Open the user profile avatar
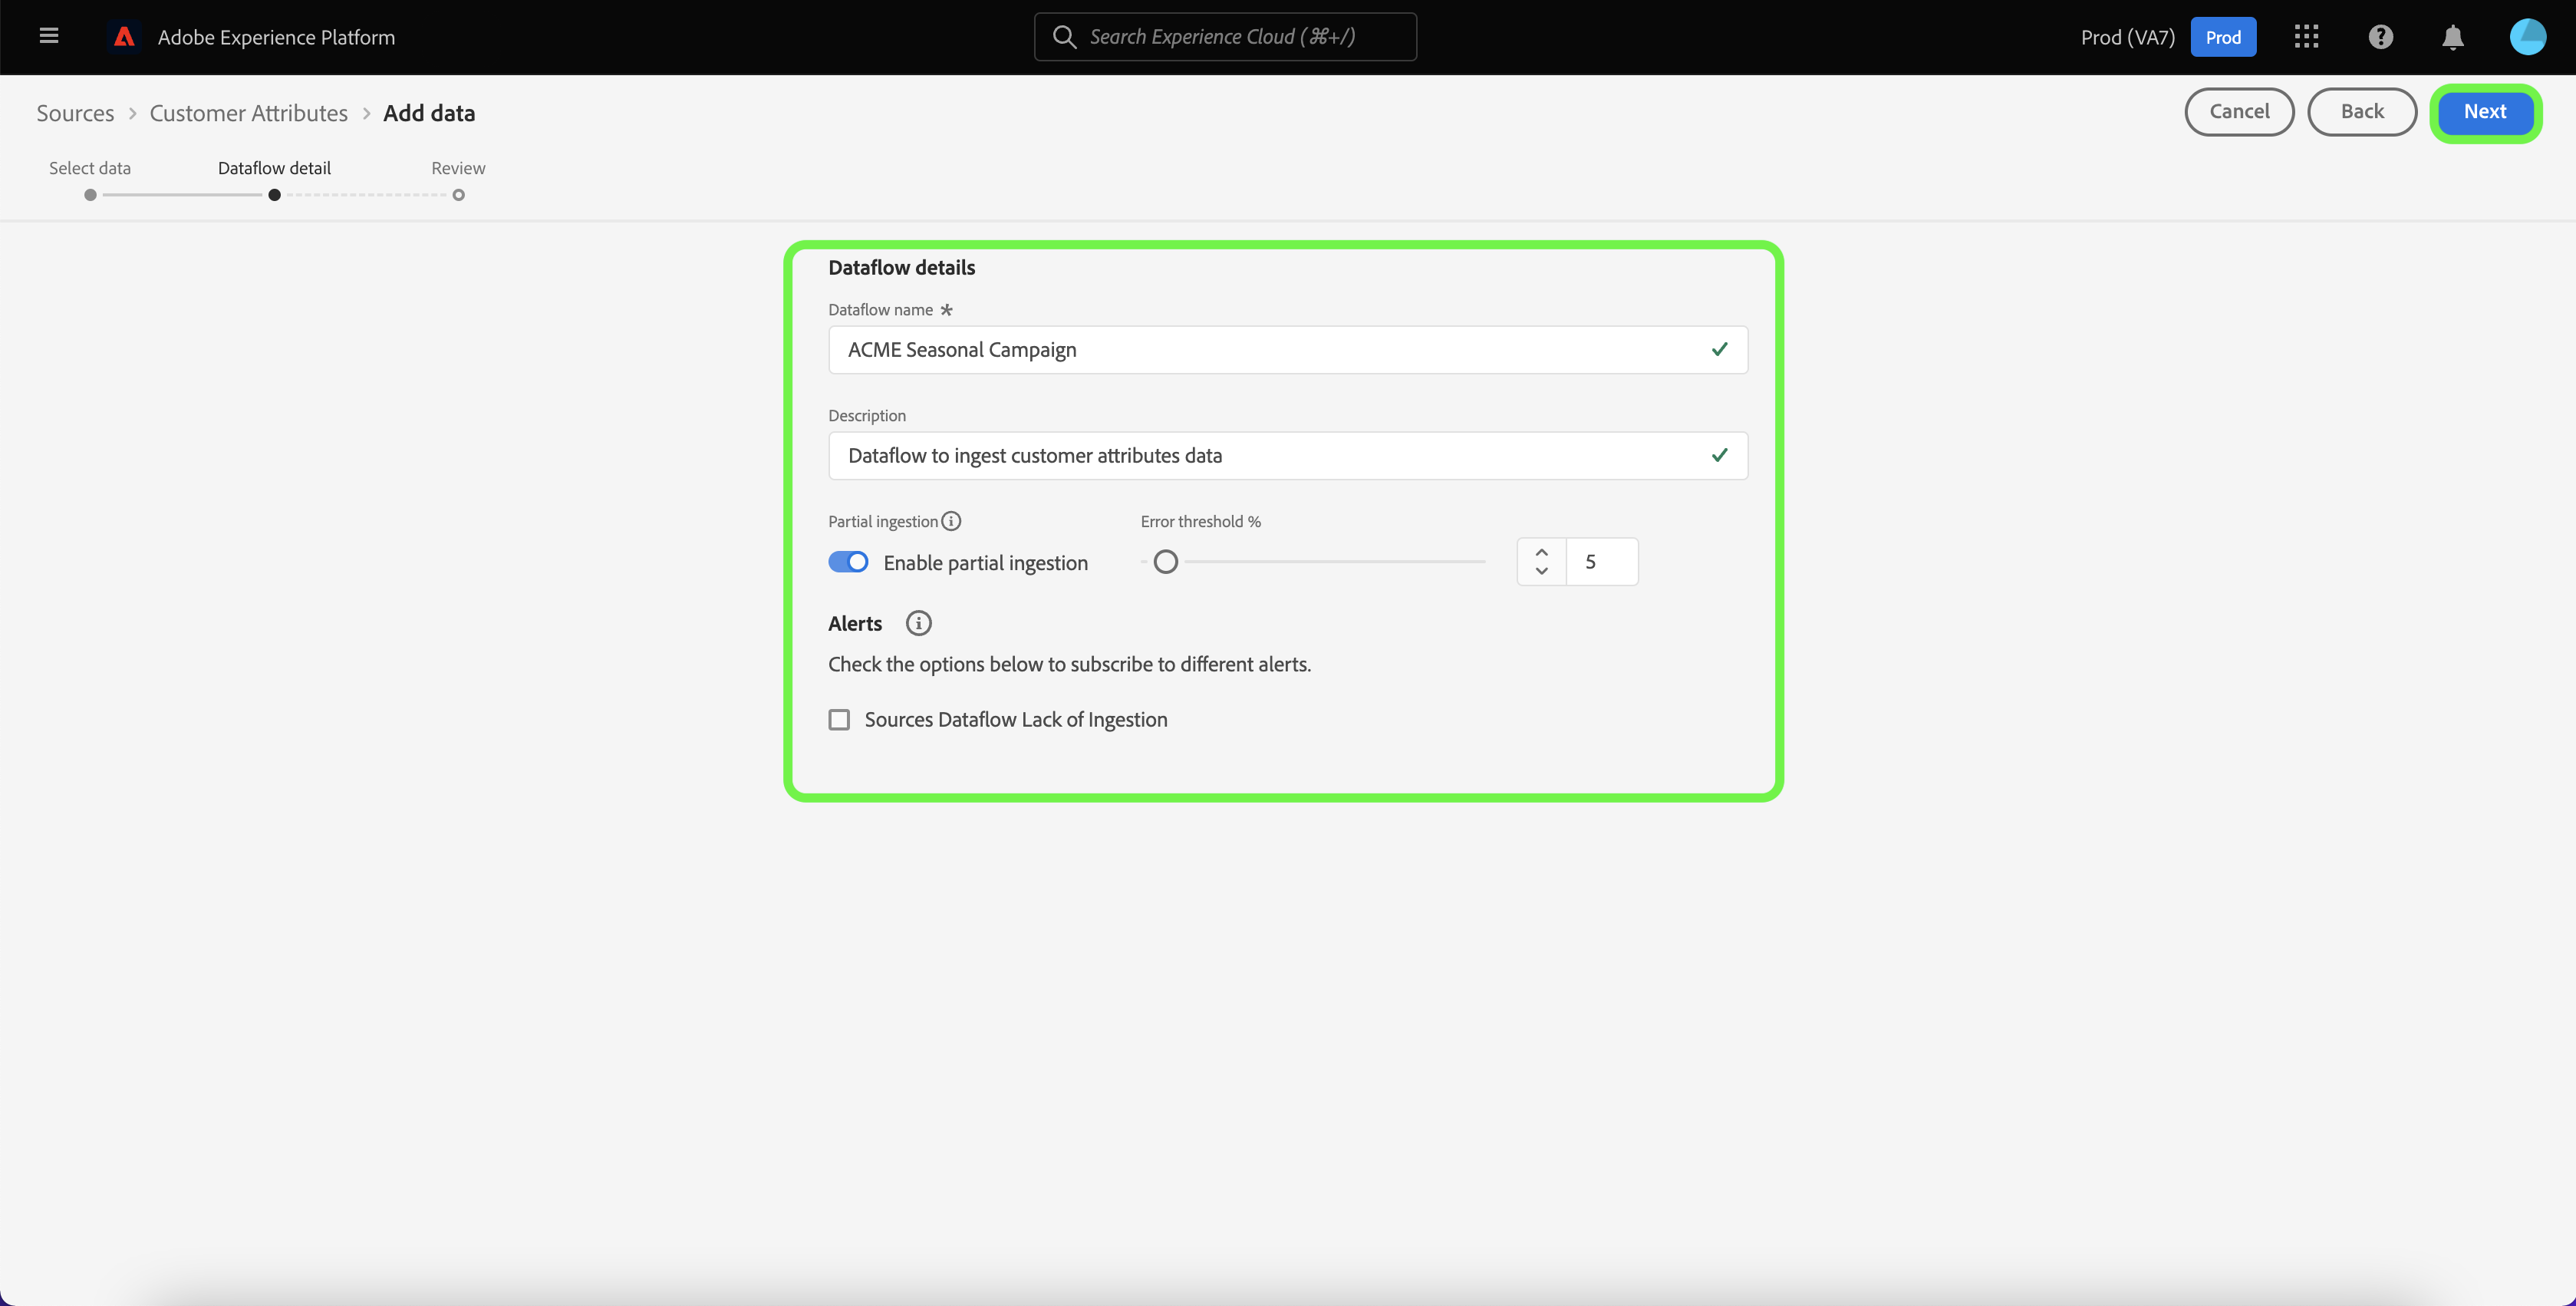Image resolution: width=2576 pixels, height=1306 pixels. (2527, 37)
